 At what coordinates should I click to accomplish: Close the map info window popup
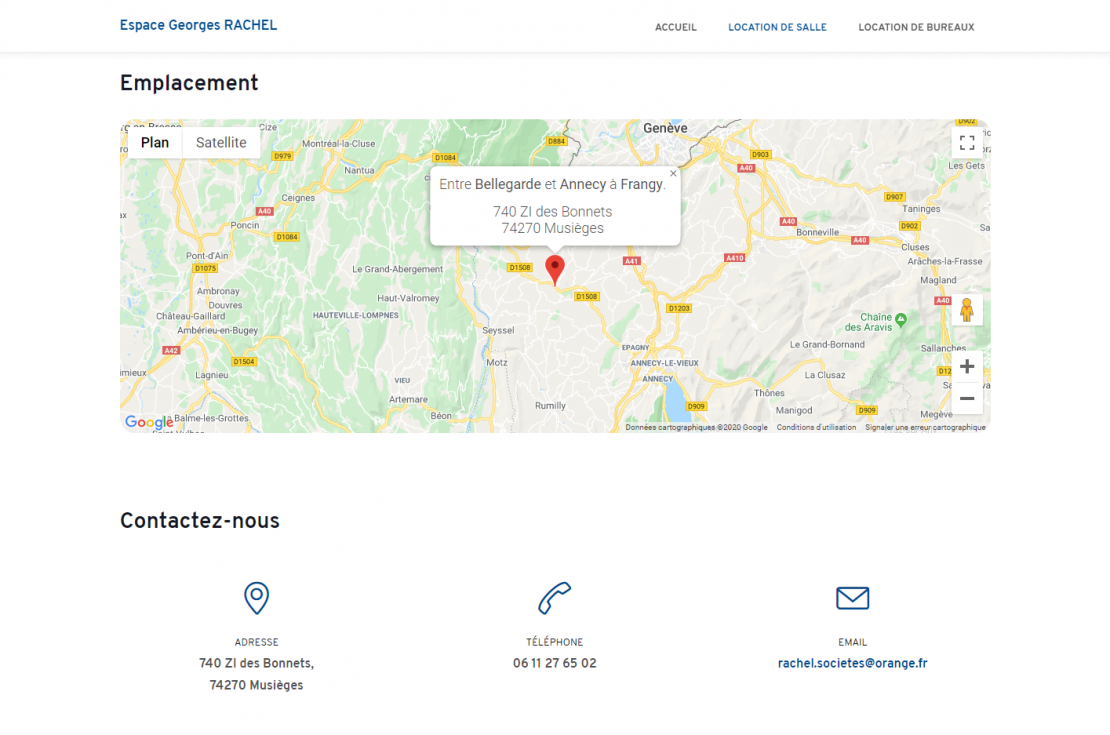point(673,173)
